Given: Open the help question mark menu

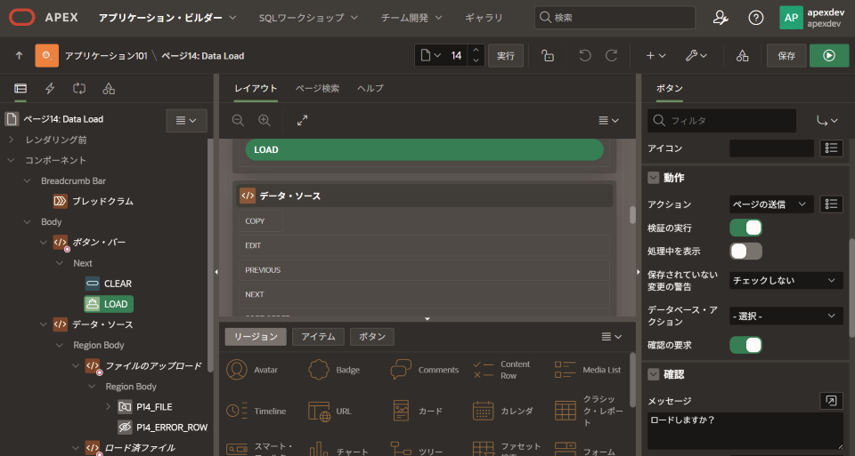Looking at the screenshot, I should [755, 17].
